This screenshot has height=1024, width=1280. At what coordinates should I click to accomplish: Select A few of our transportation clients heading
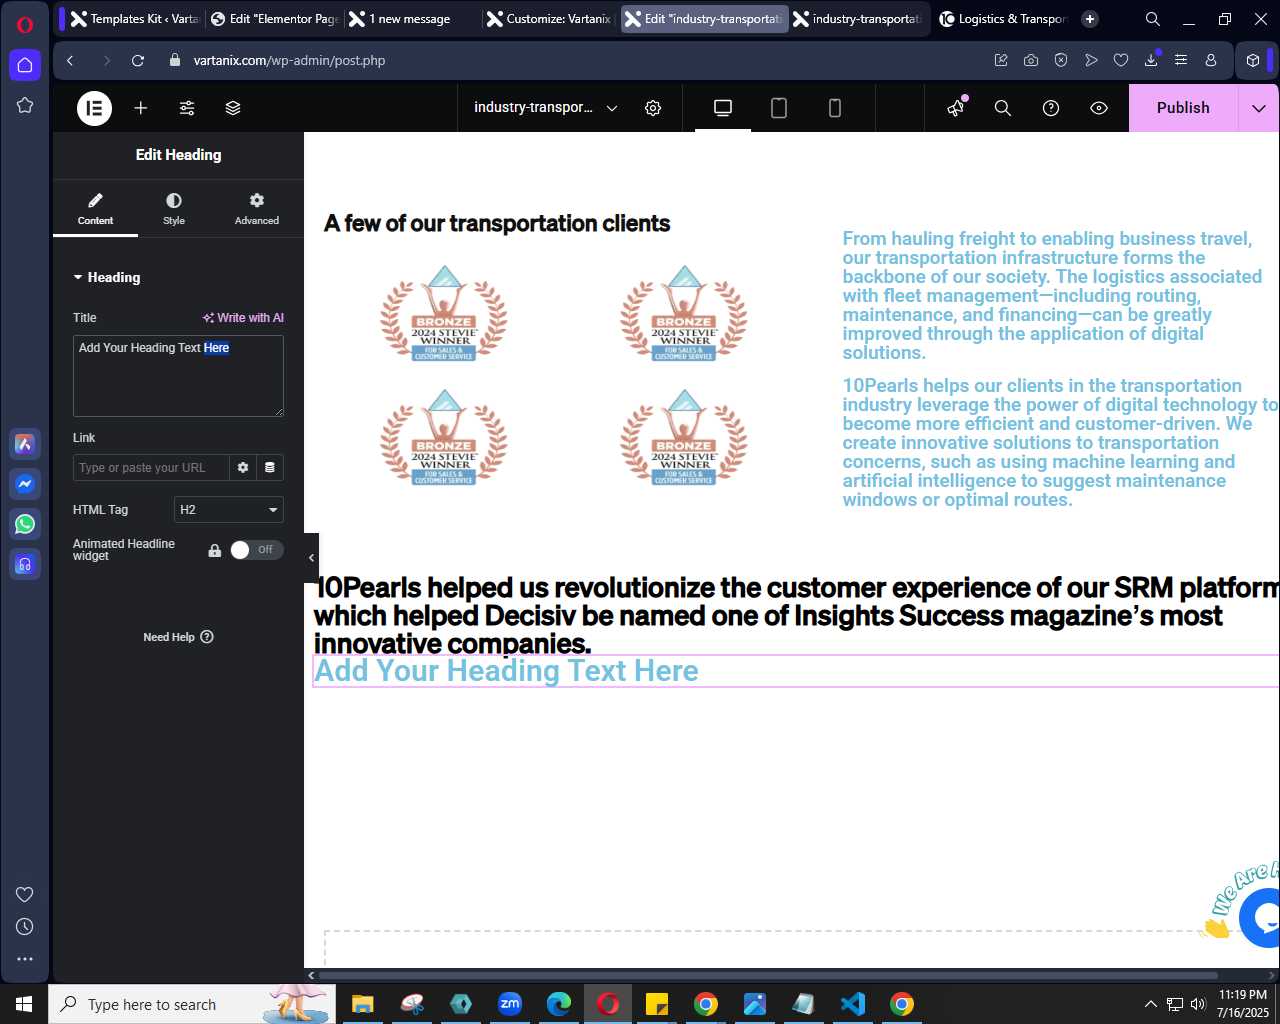coord(497,223)
